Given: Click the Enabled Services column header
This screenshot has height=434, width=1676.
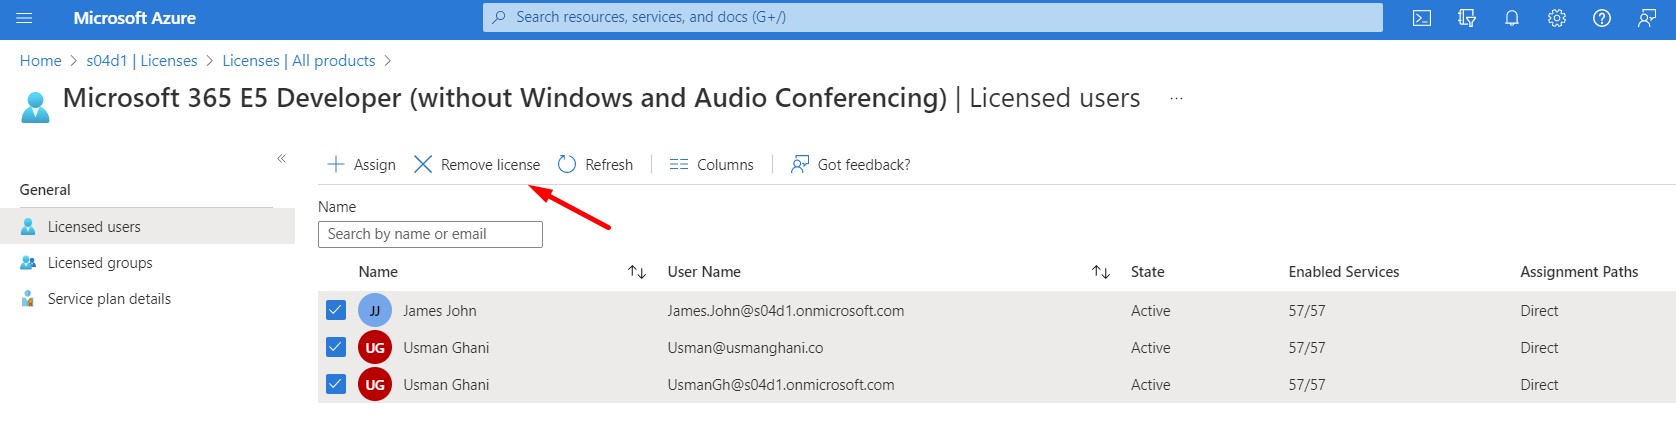Looking at the screenshot, I should tap(1344, 272).
